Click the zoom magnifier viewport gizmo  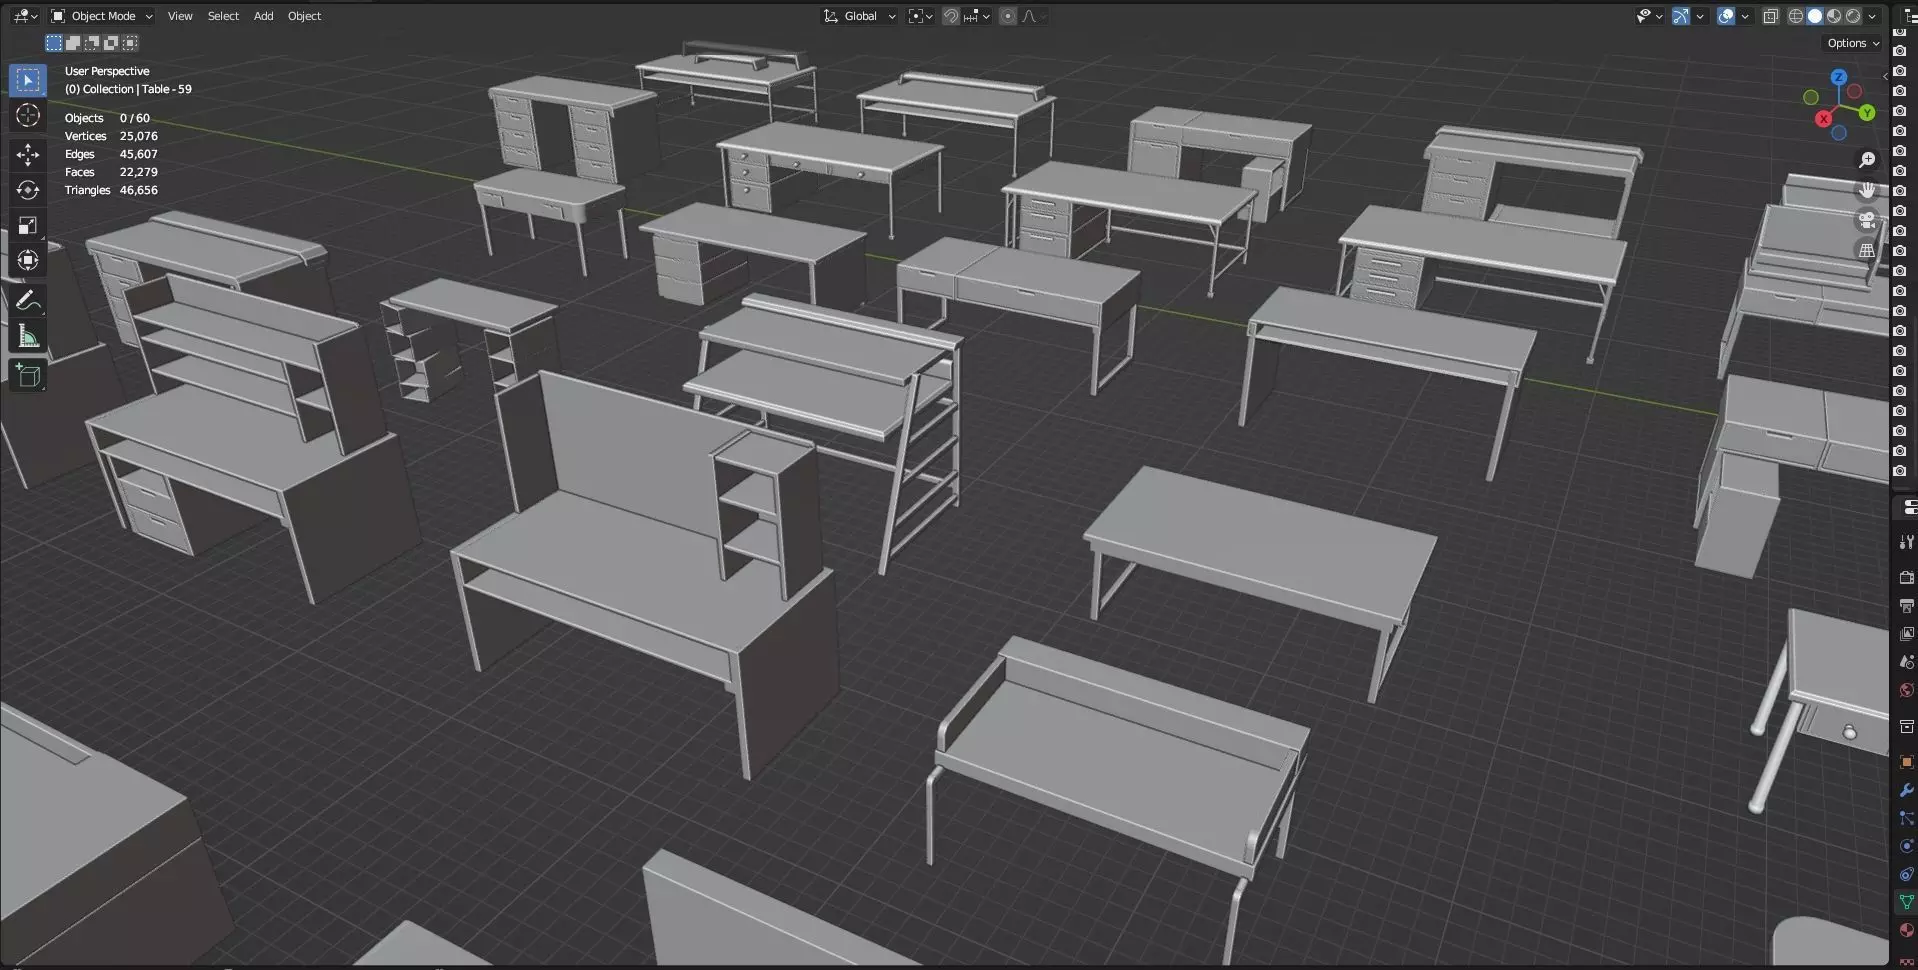pyautogui.click(x=1867, y=160)
